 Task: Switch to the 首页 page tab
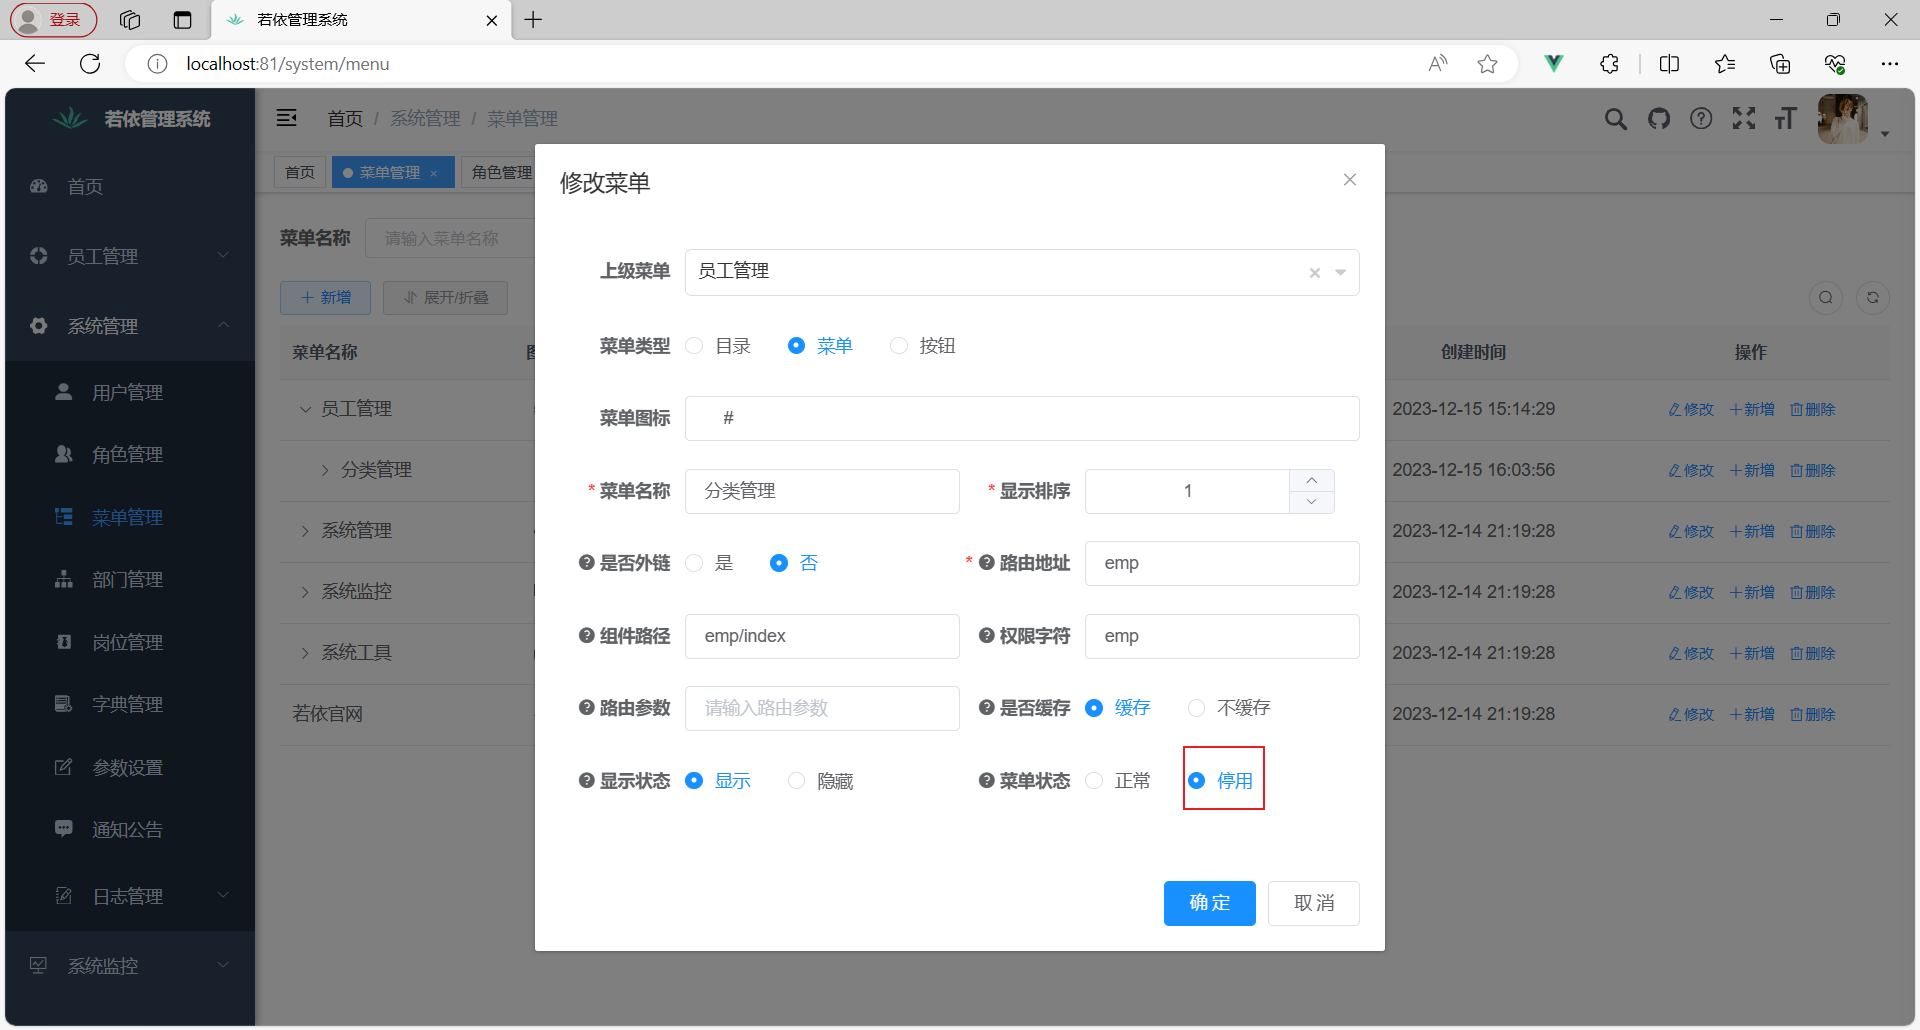(x=300, y=172)
